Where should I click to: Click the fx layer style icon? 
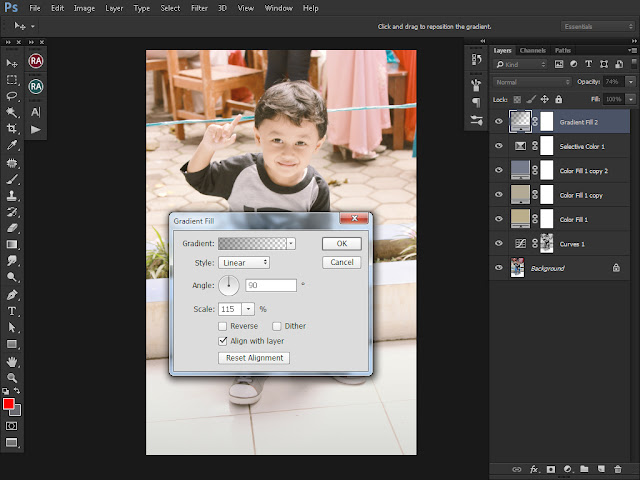coord(535,468)
